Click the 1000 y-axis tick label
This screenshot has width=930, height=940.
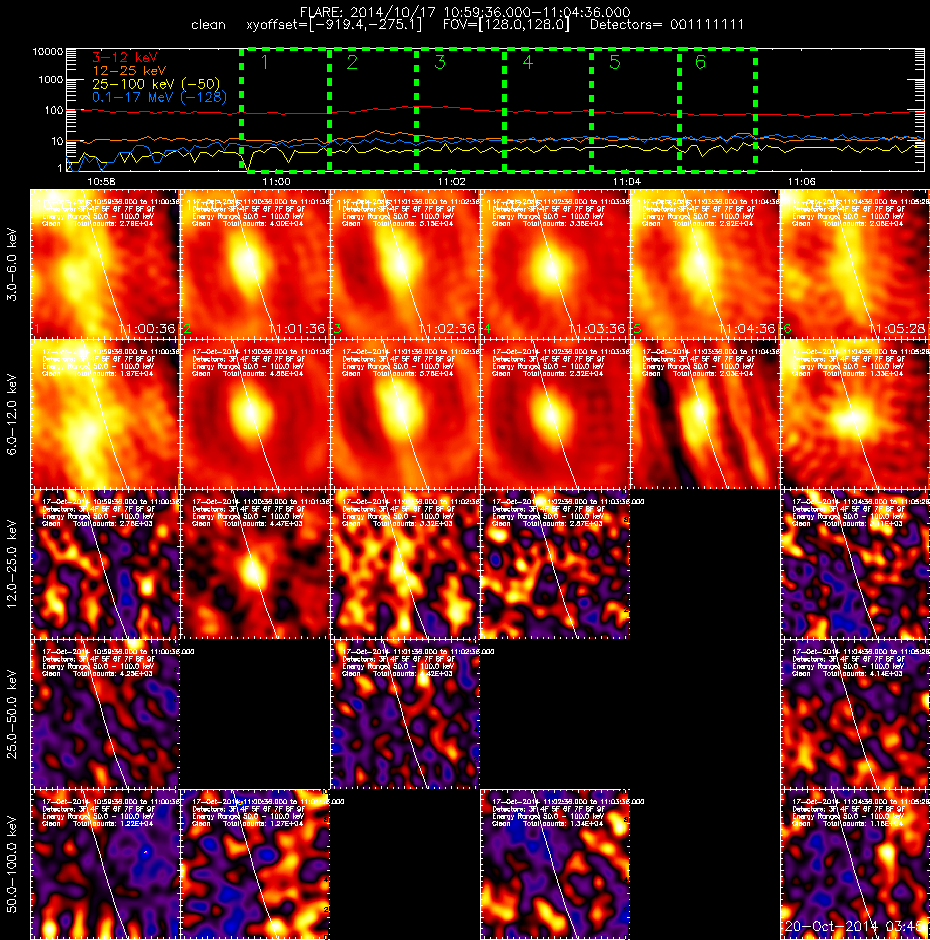pos(51,80)
